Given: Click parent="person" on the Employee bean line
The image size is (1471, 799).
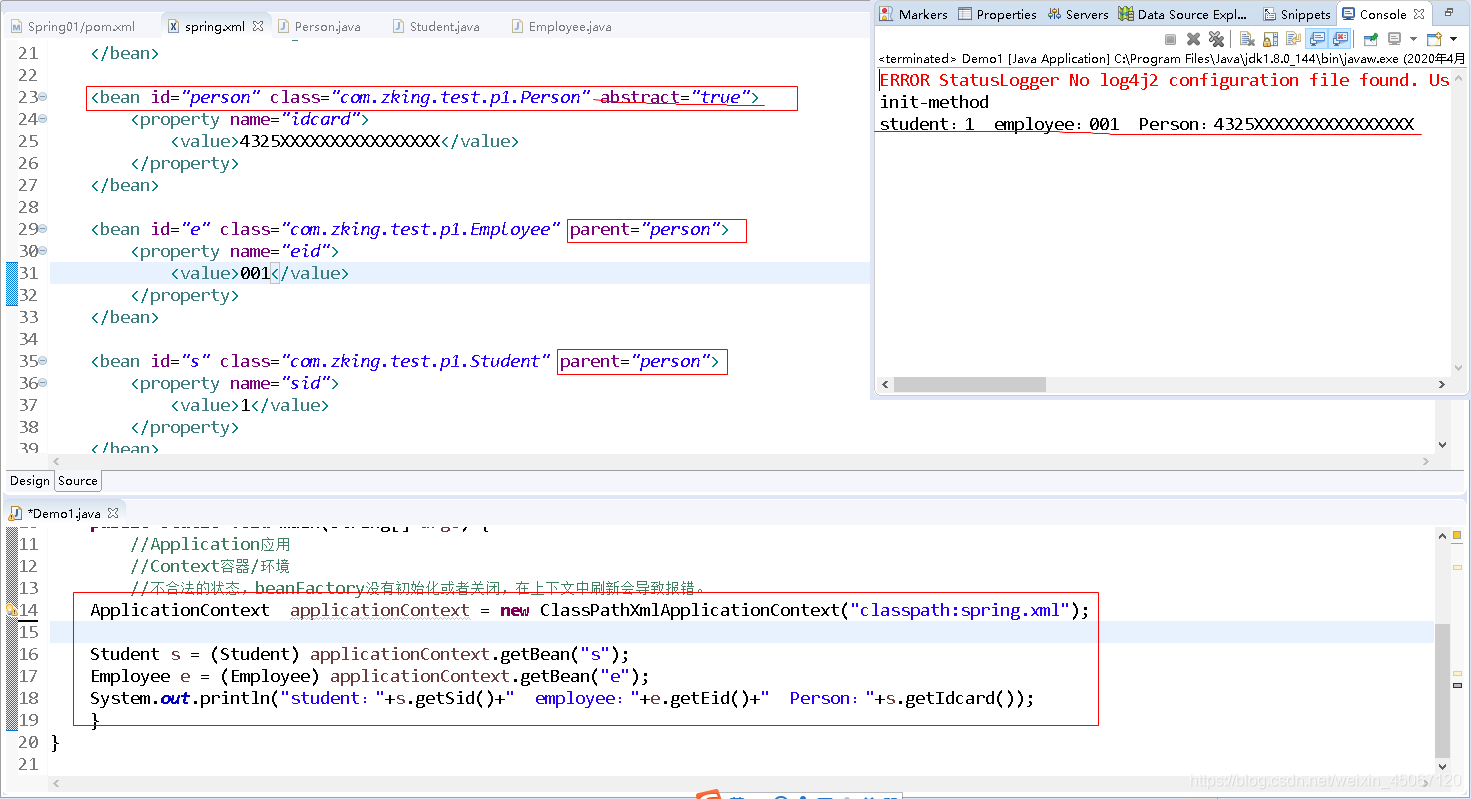Looking at the screenshot, I should click(645, 229).
